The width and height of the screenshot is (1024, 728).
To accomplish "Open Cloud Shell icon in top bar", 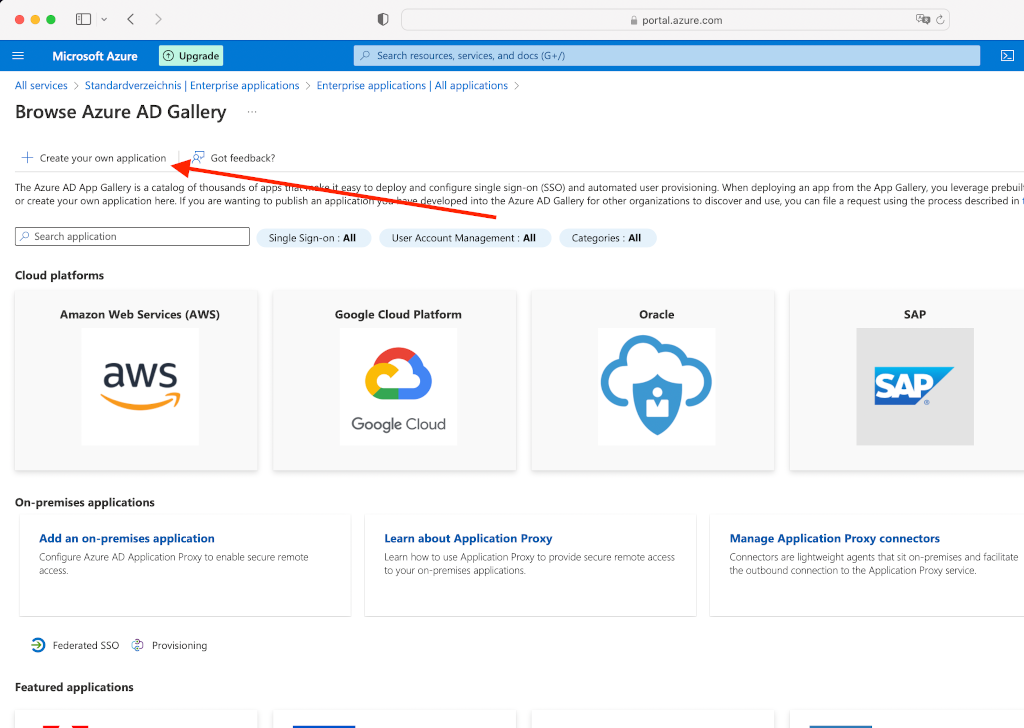I will pos(1007,55).
